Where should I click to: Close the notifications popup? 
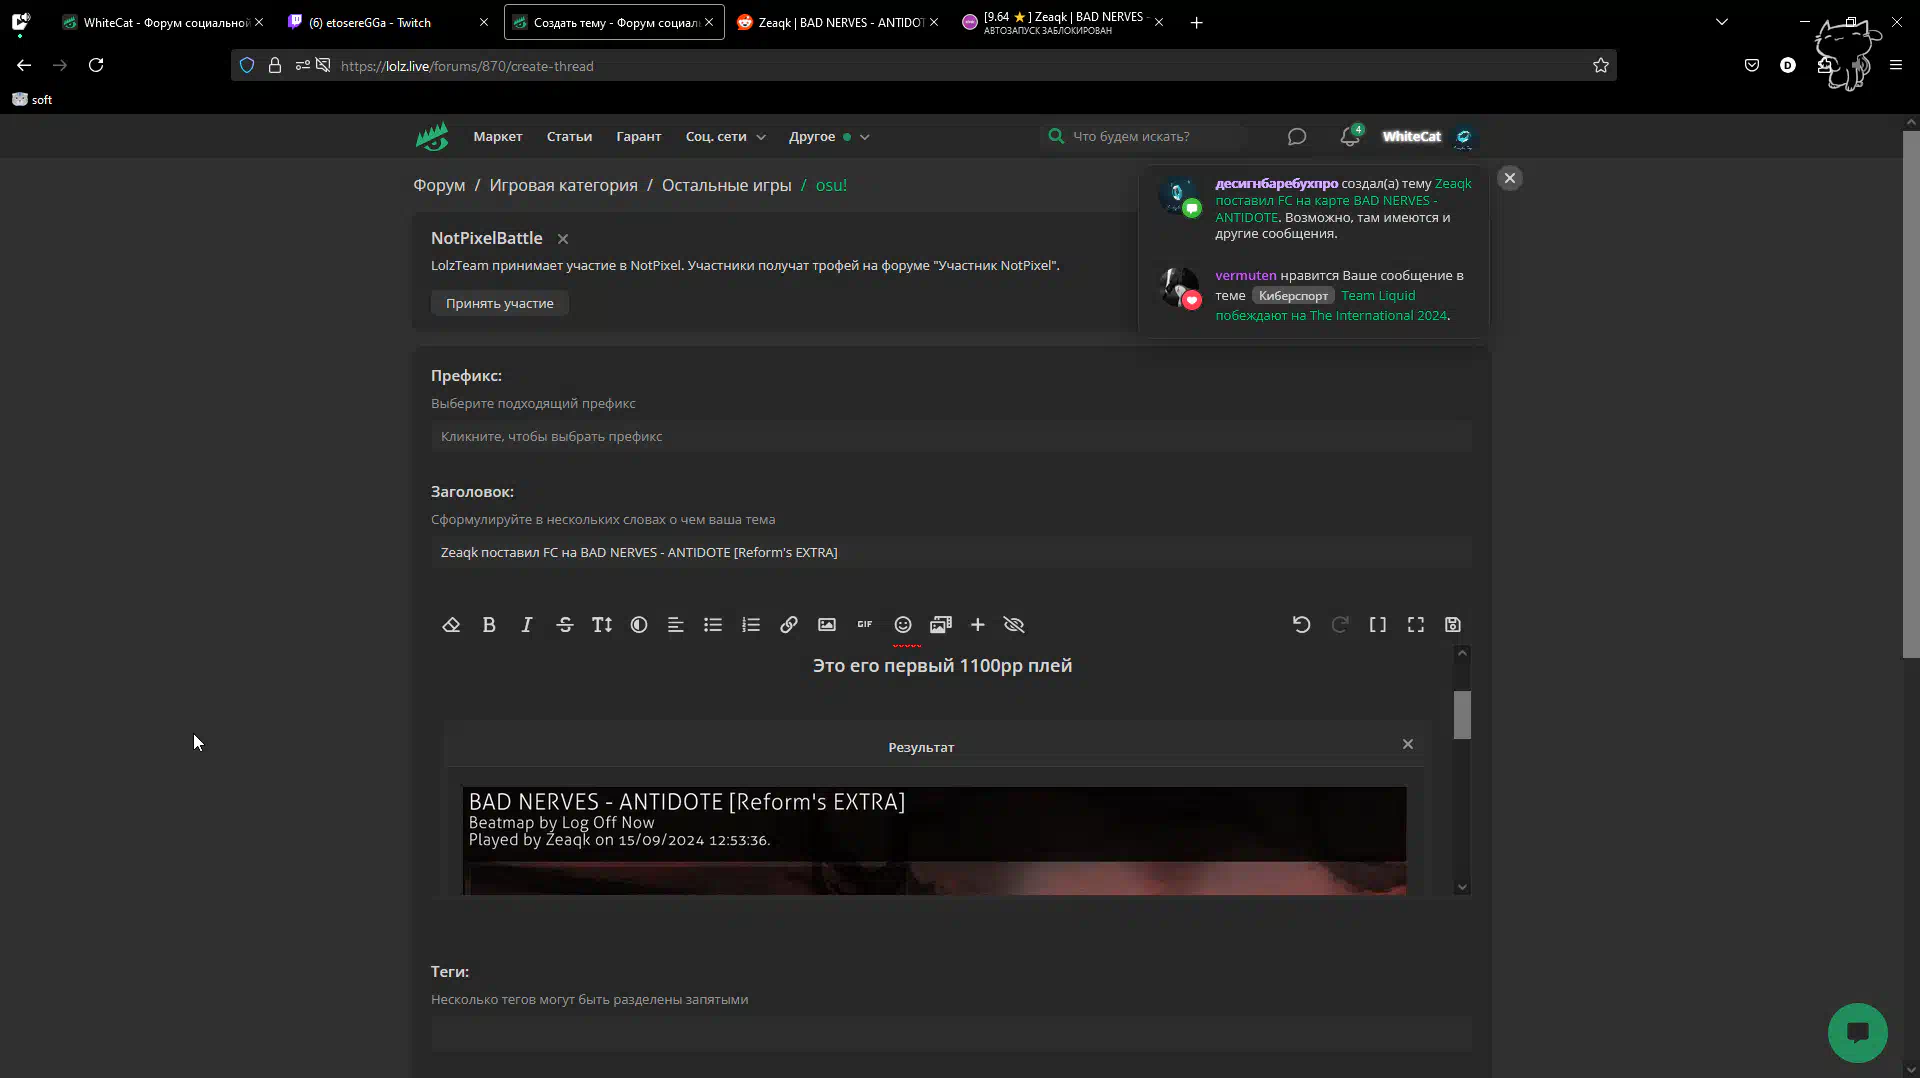point(1510,178)
